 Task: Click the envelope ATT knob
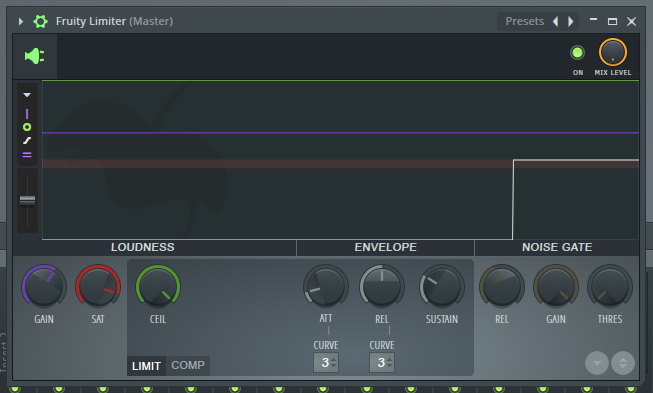coord(326,286)
